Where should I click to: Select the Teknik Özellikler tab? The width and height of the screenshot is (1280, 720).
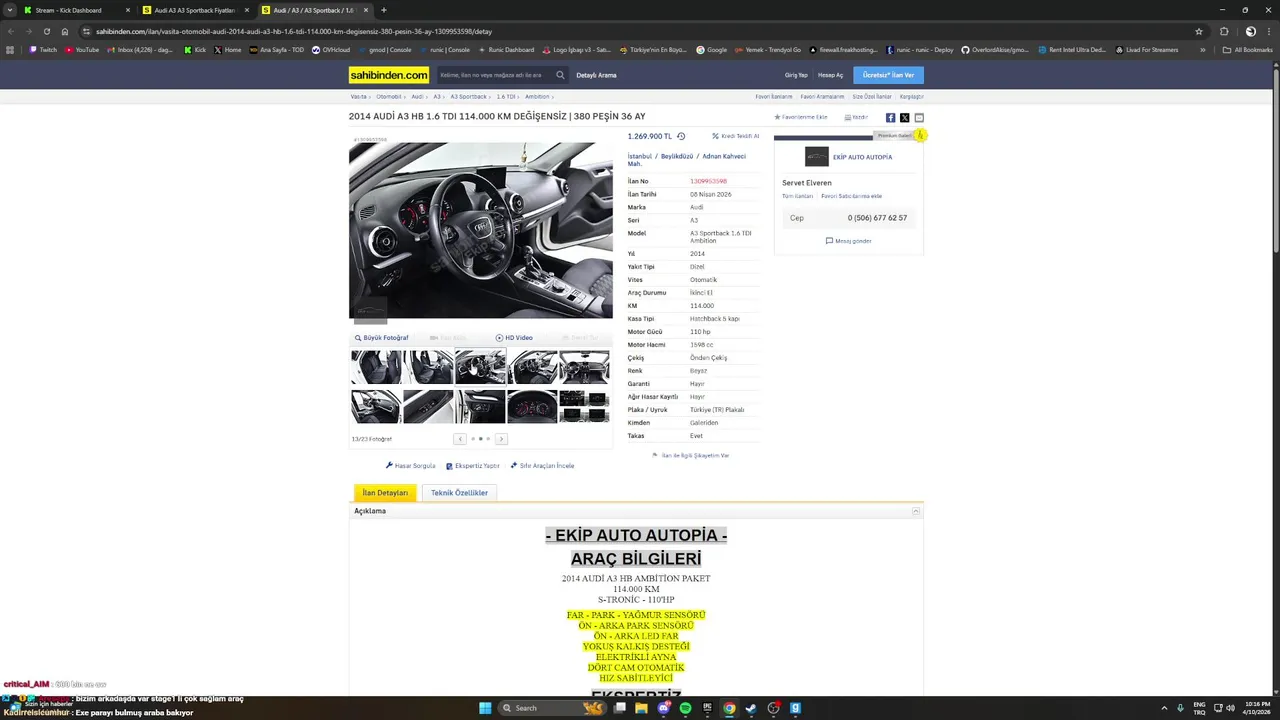point(459,493)
